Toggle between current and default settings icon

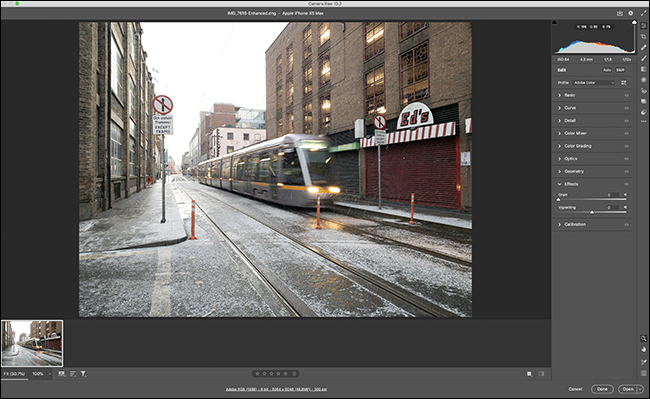coord(541,374)
